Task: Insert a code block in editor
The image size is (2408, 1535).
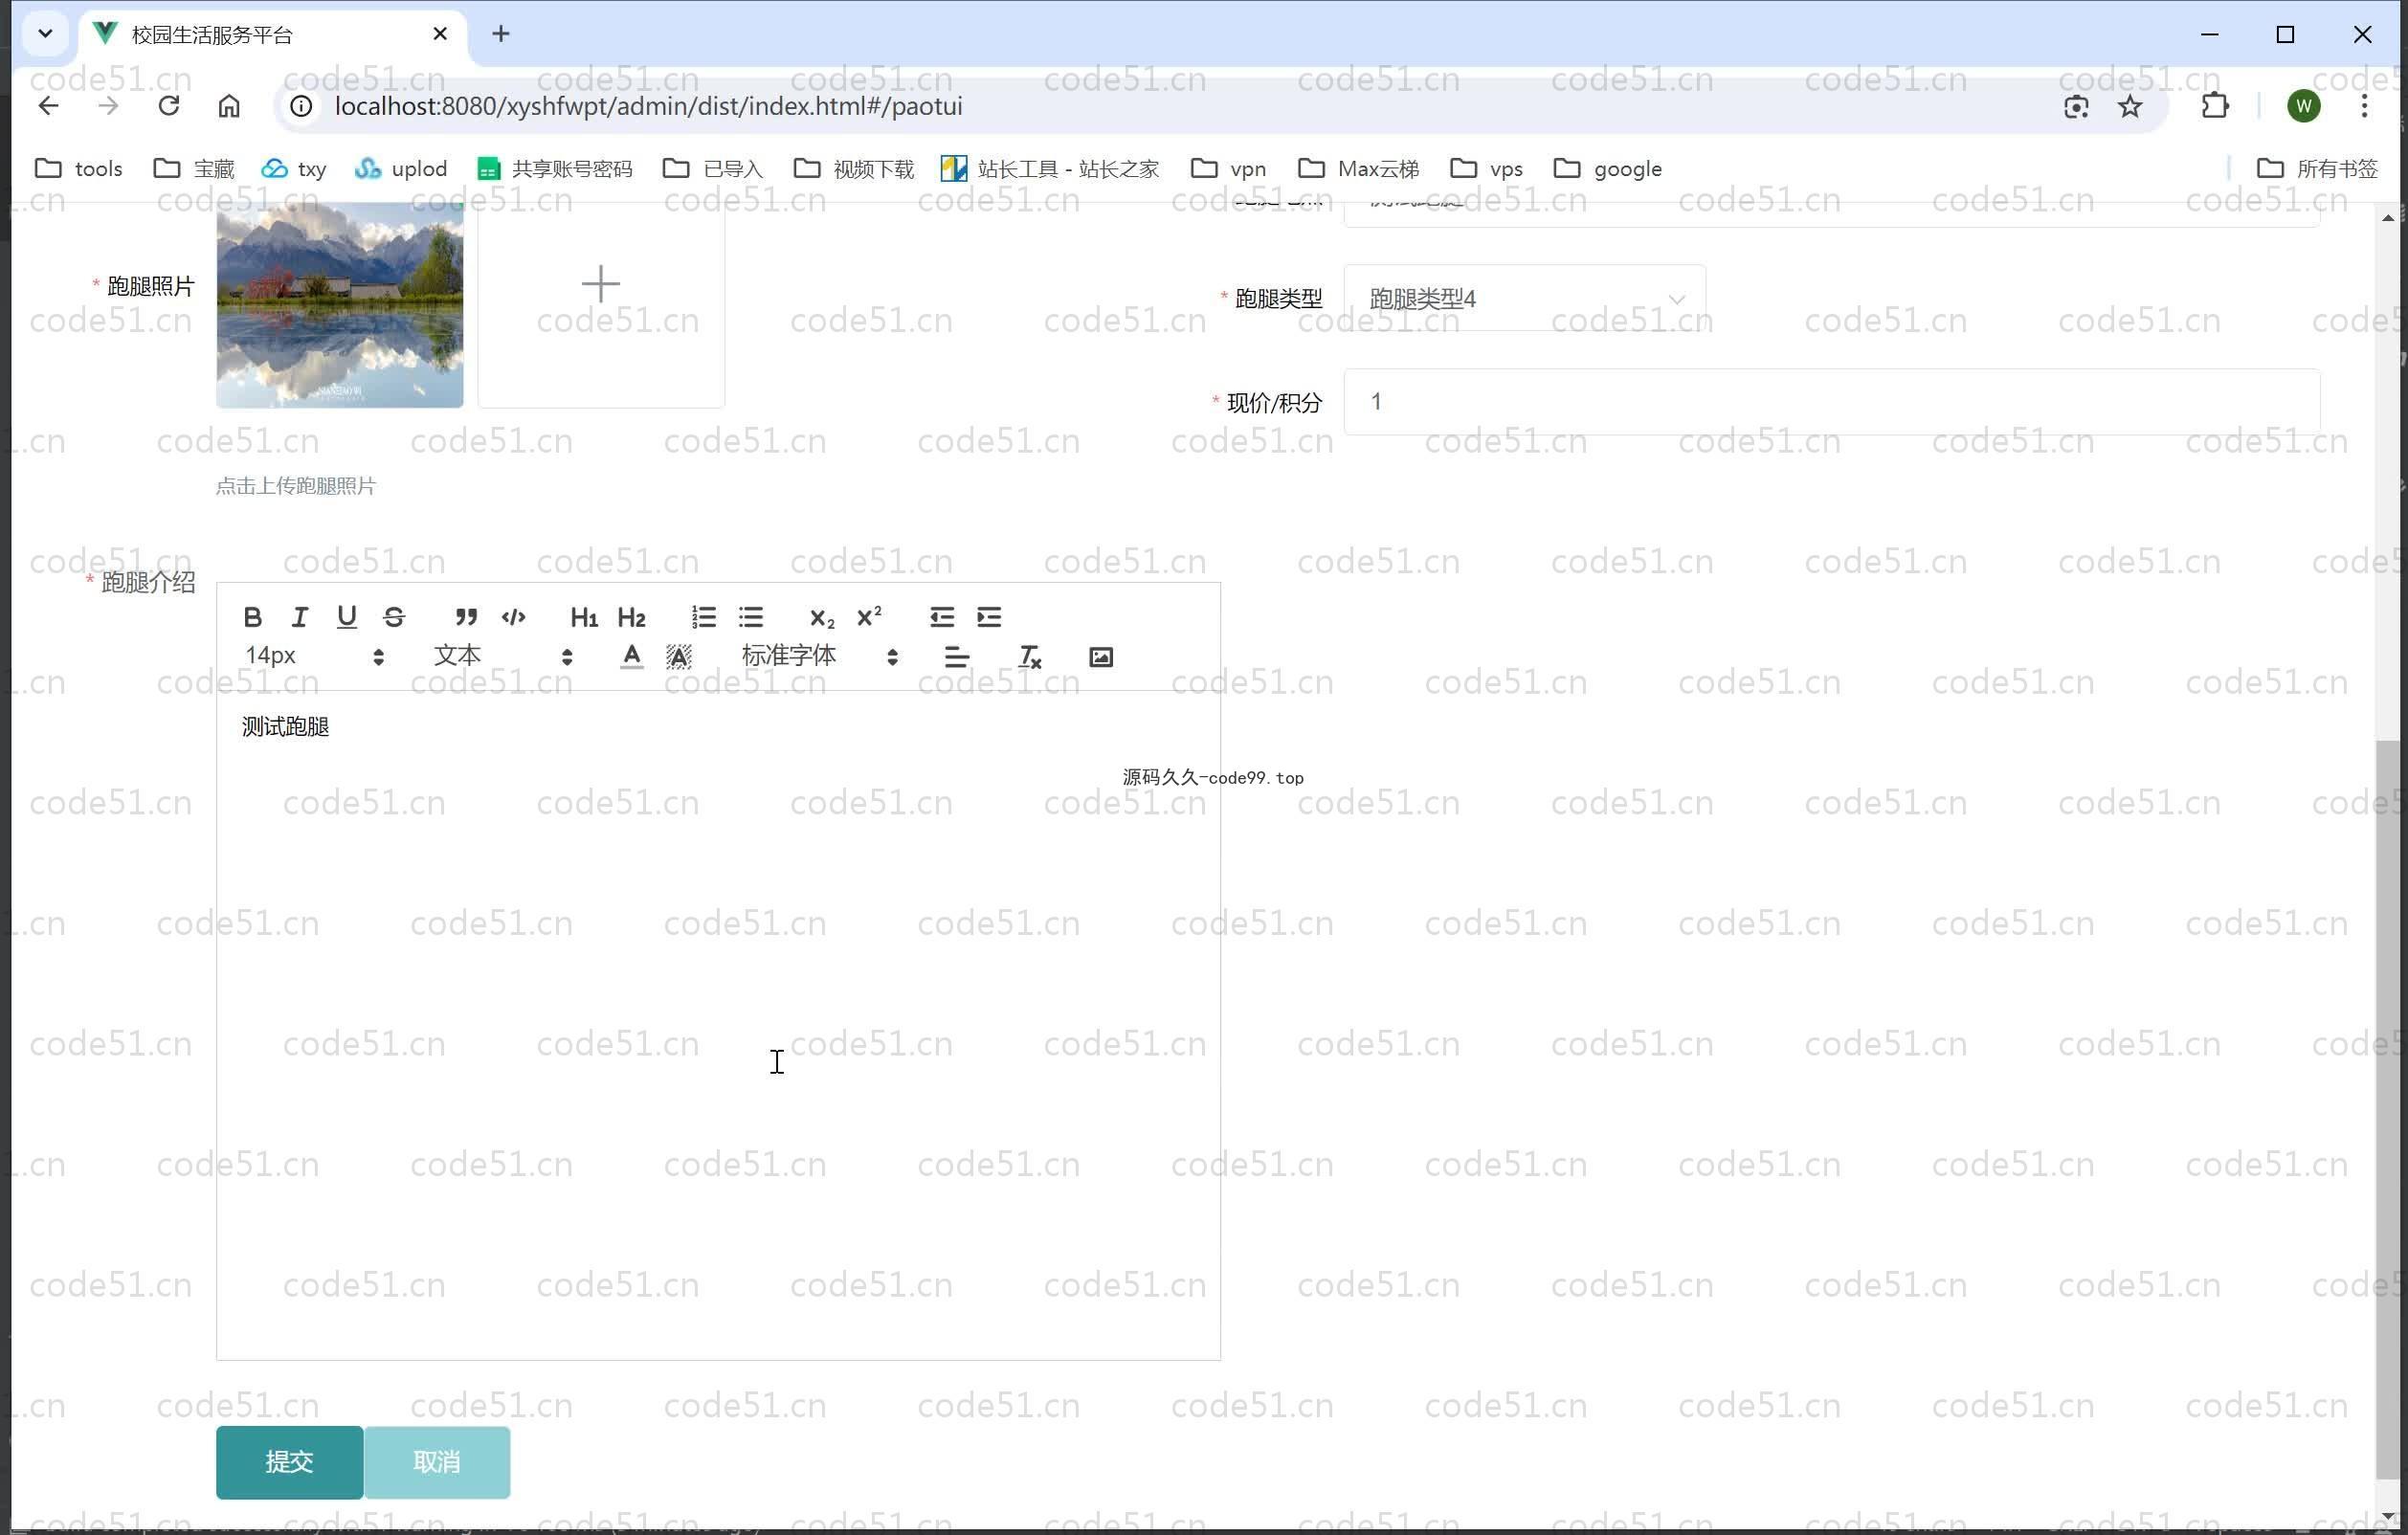Action: (514, 617)
